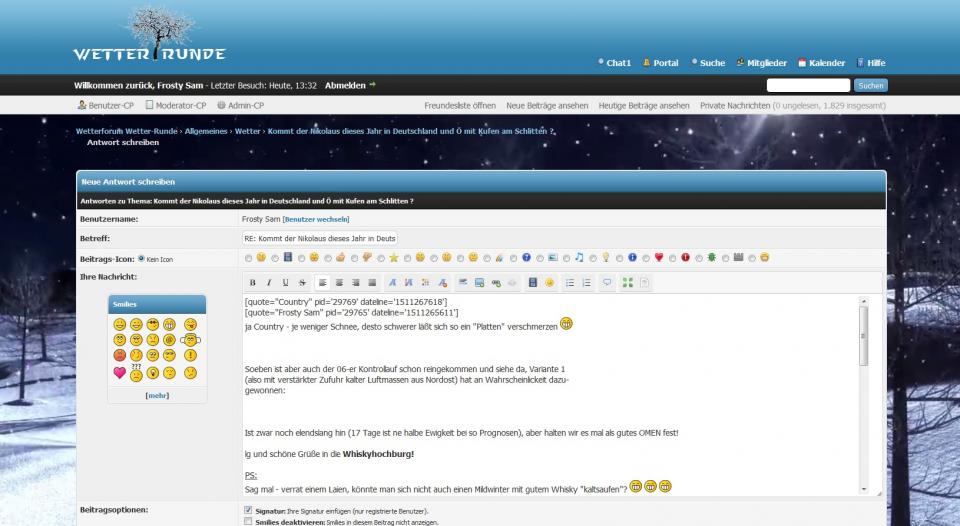Viewport: 960px width, 526px height.
Task: Center align the message text
Action: pyautogui.click(x=339, y=283)
